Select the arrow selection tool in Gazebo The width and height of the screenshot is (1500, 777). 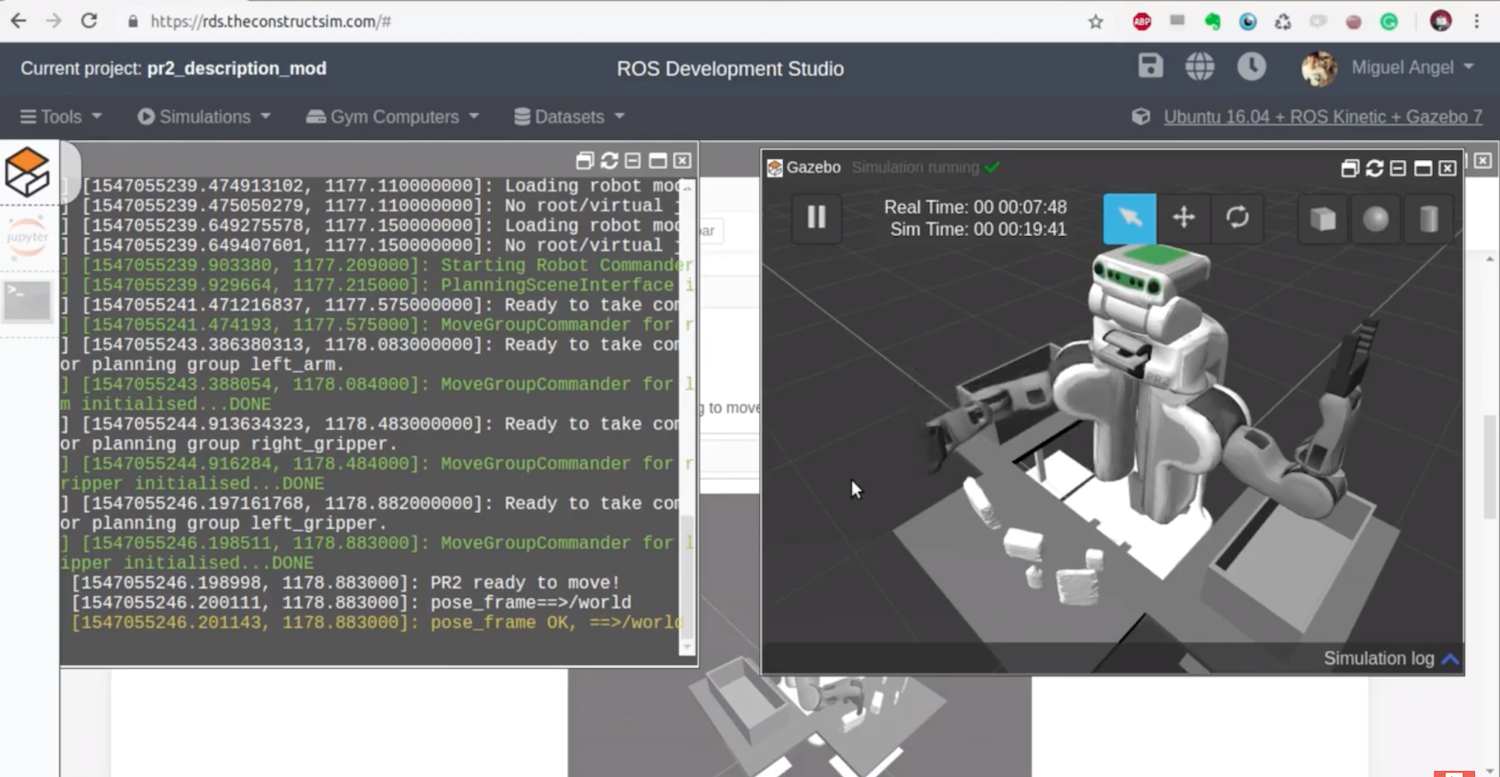click(1129, 218)
